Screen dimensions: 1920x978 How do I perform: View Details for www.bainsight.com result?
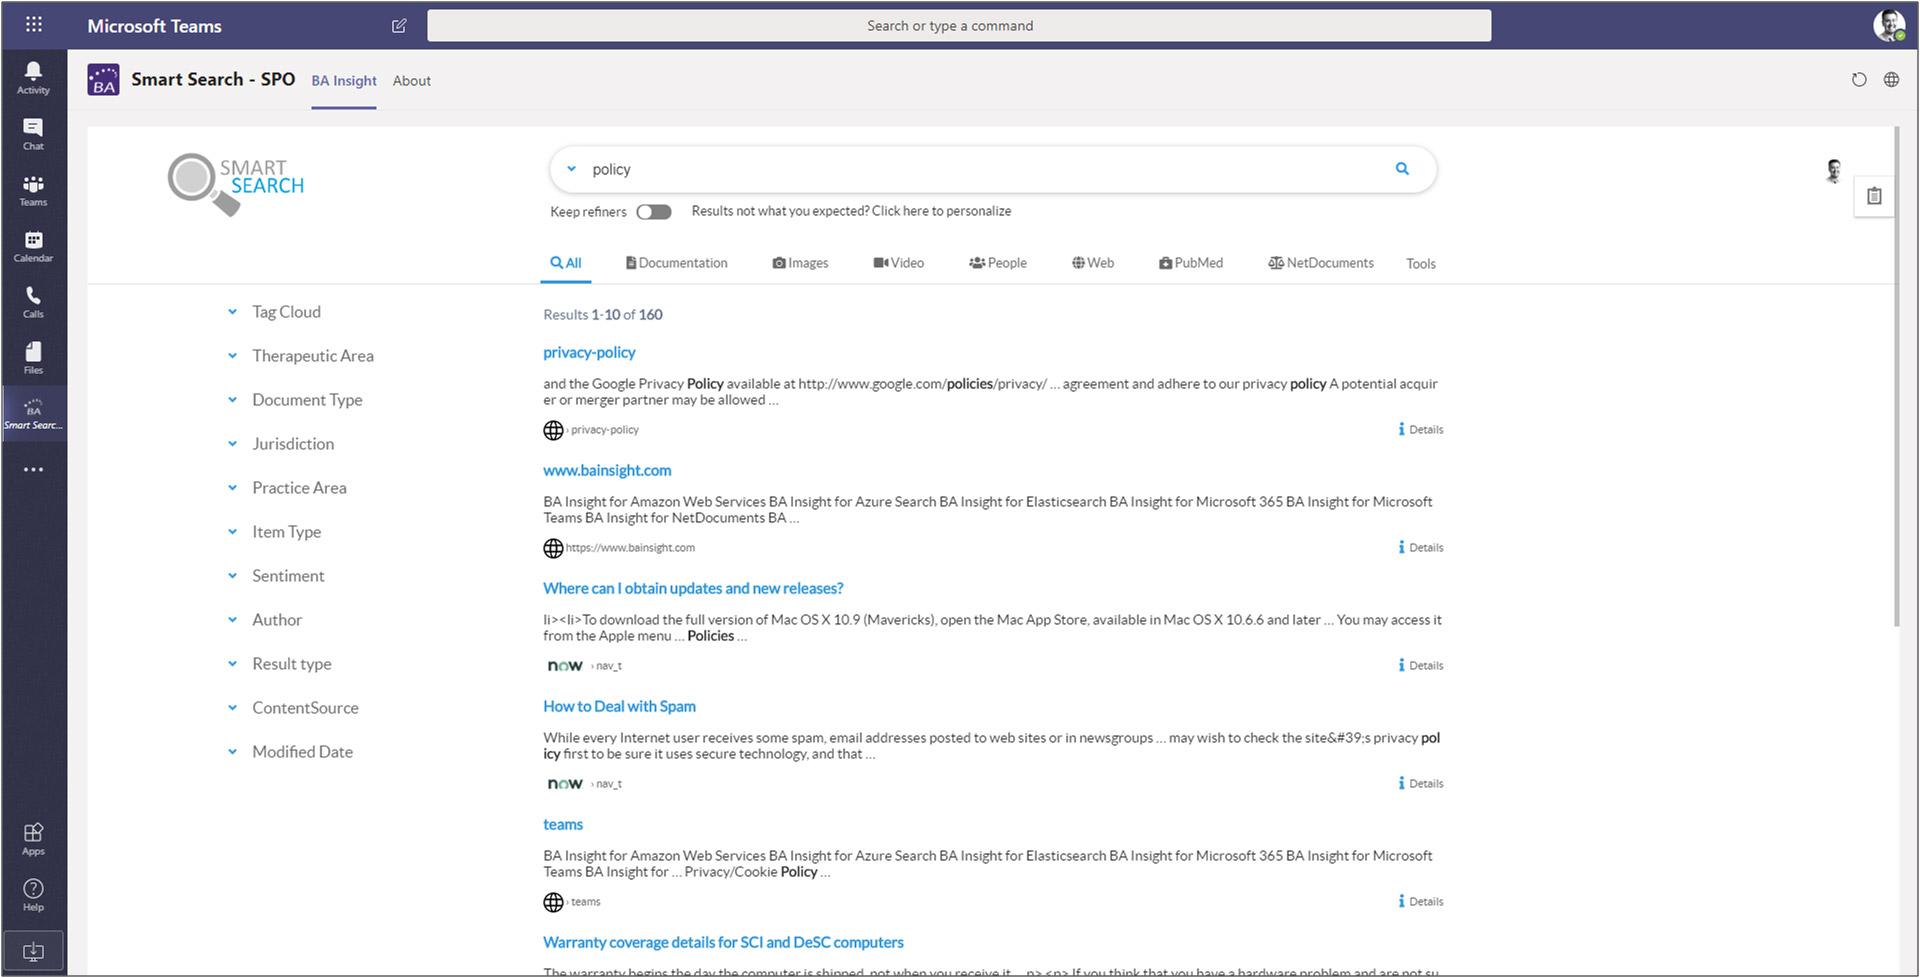coord(1420,548)
